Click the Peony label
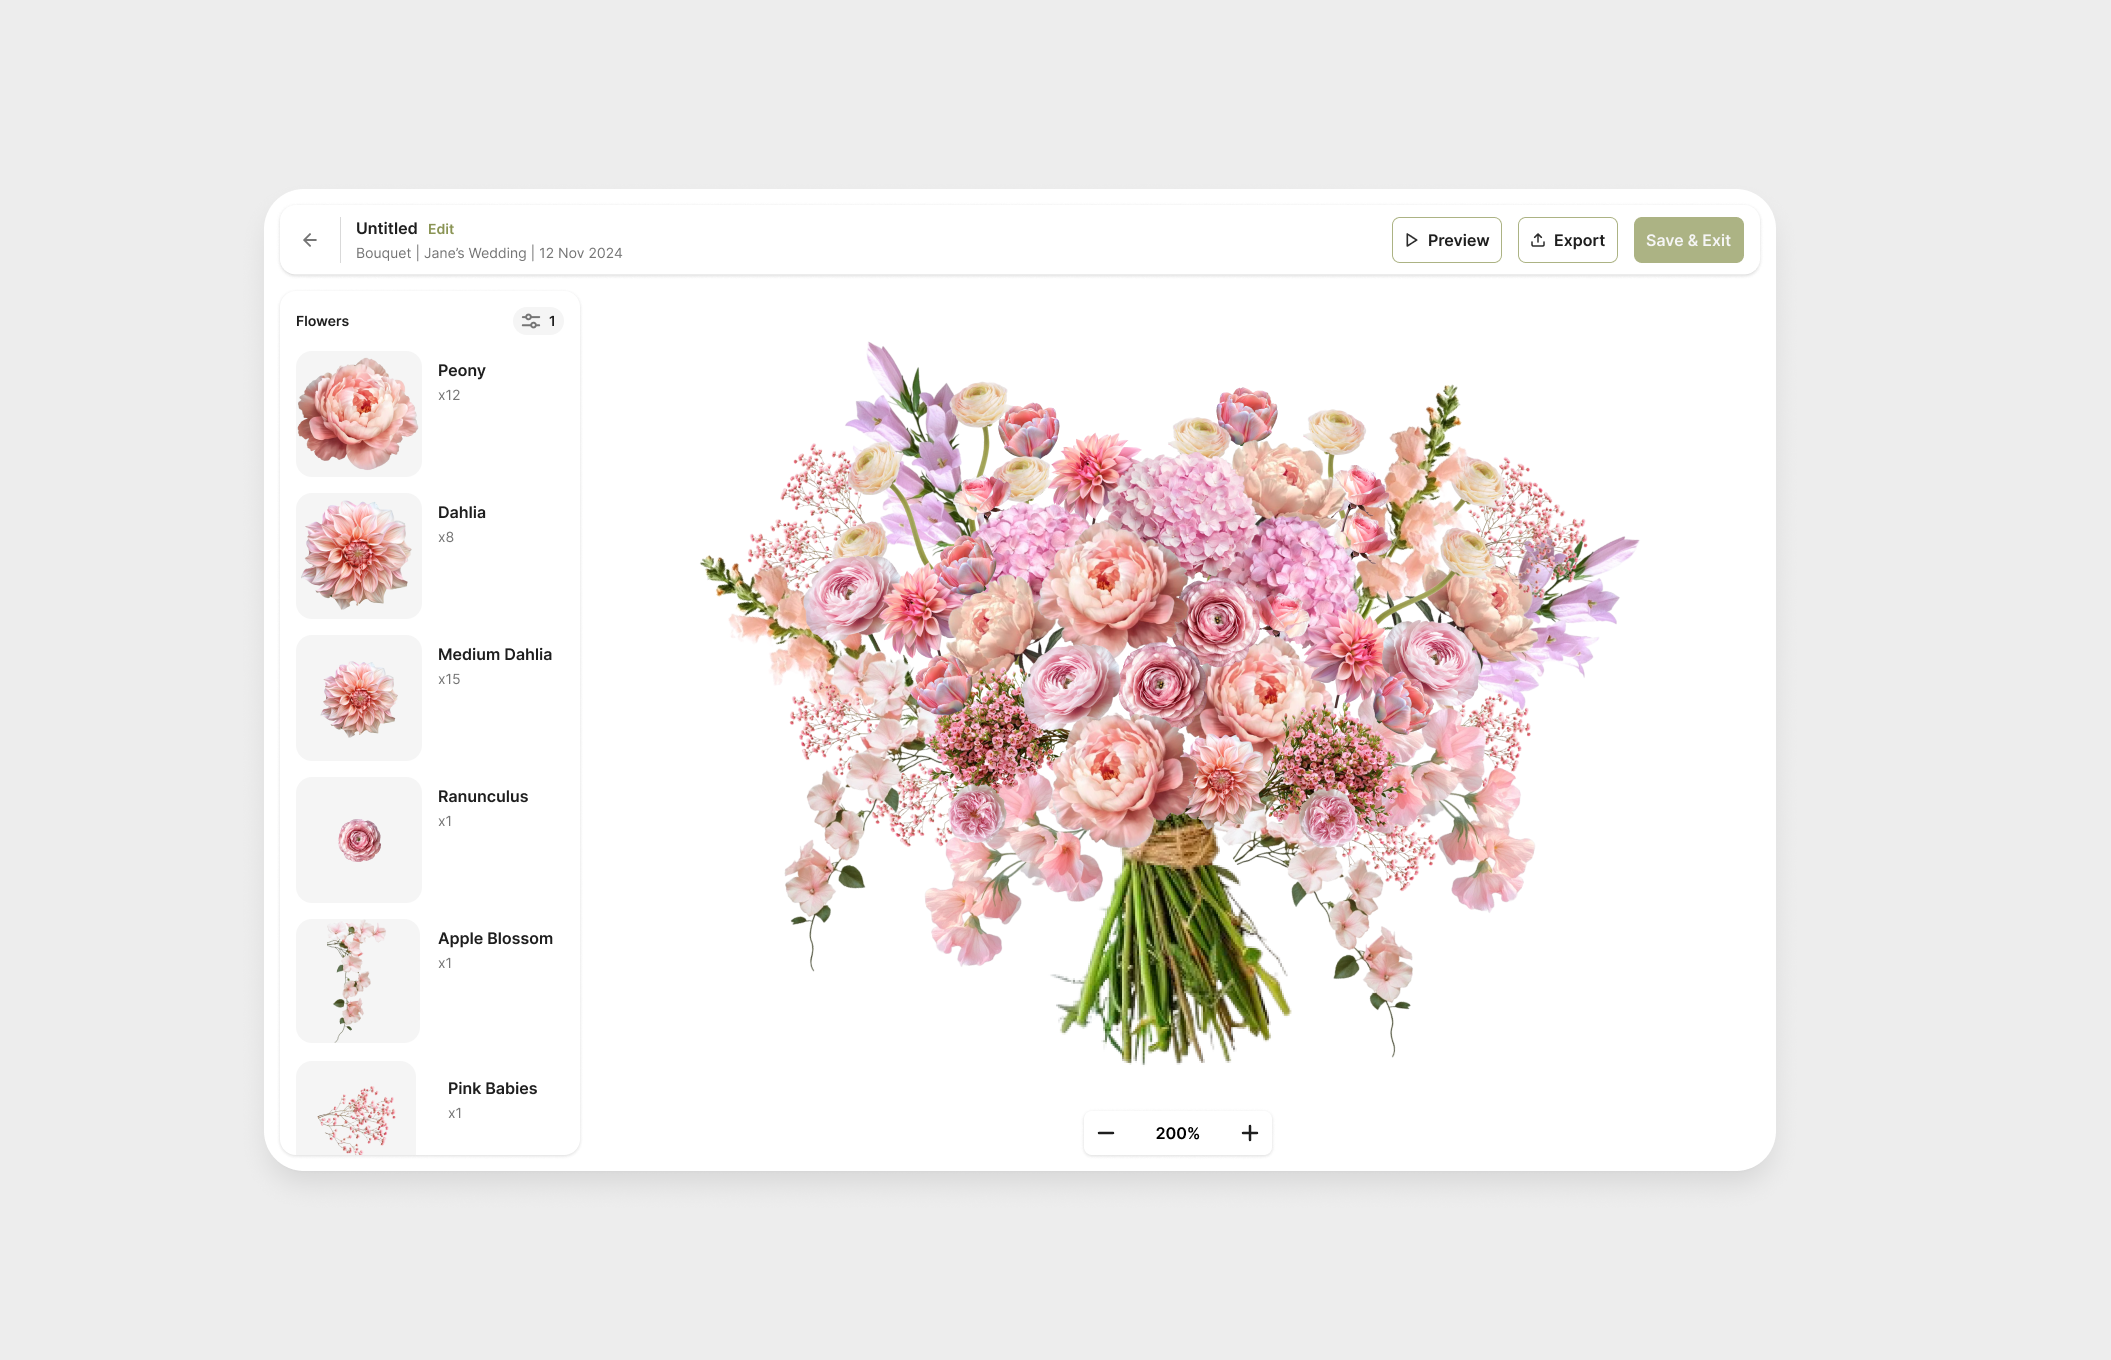The height and width of the screenshot is (1360, 2111). tap(462, 370)
